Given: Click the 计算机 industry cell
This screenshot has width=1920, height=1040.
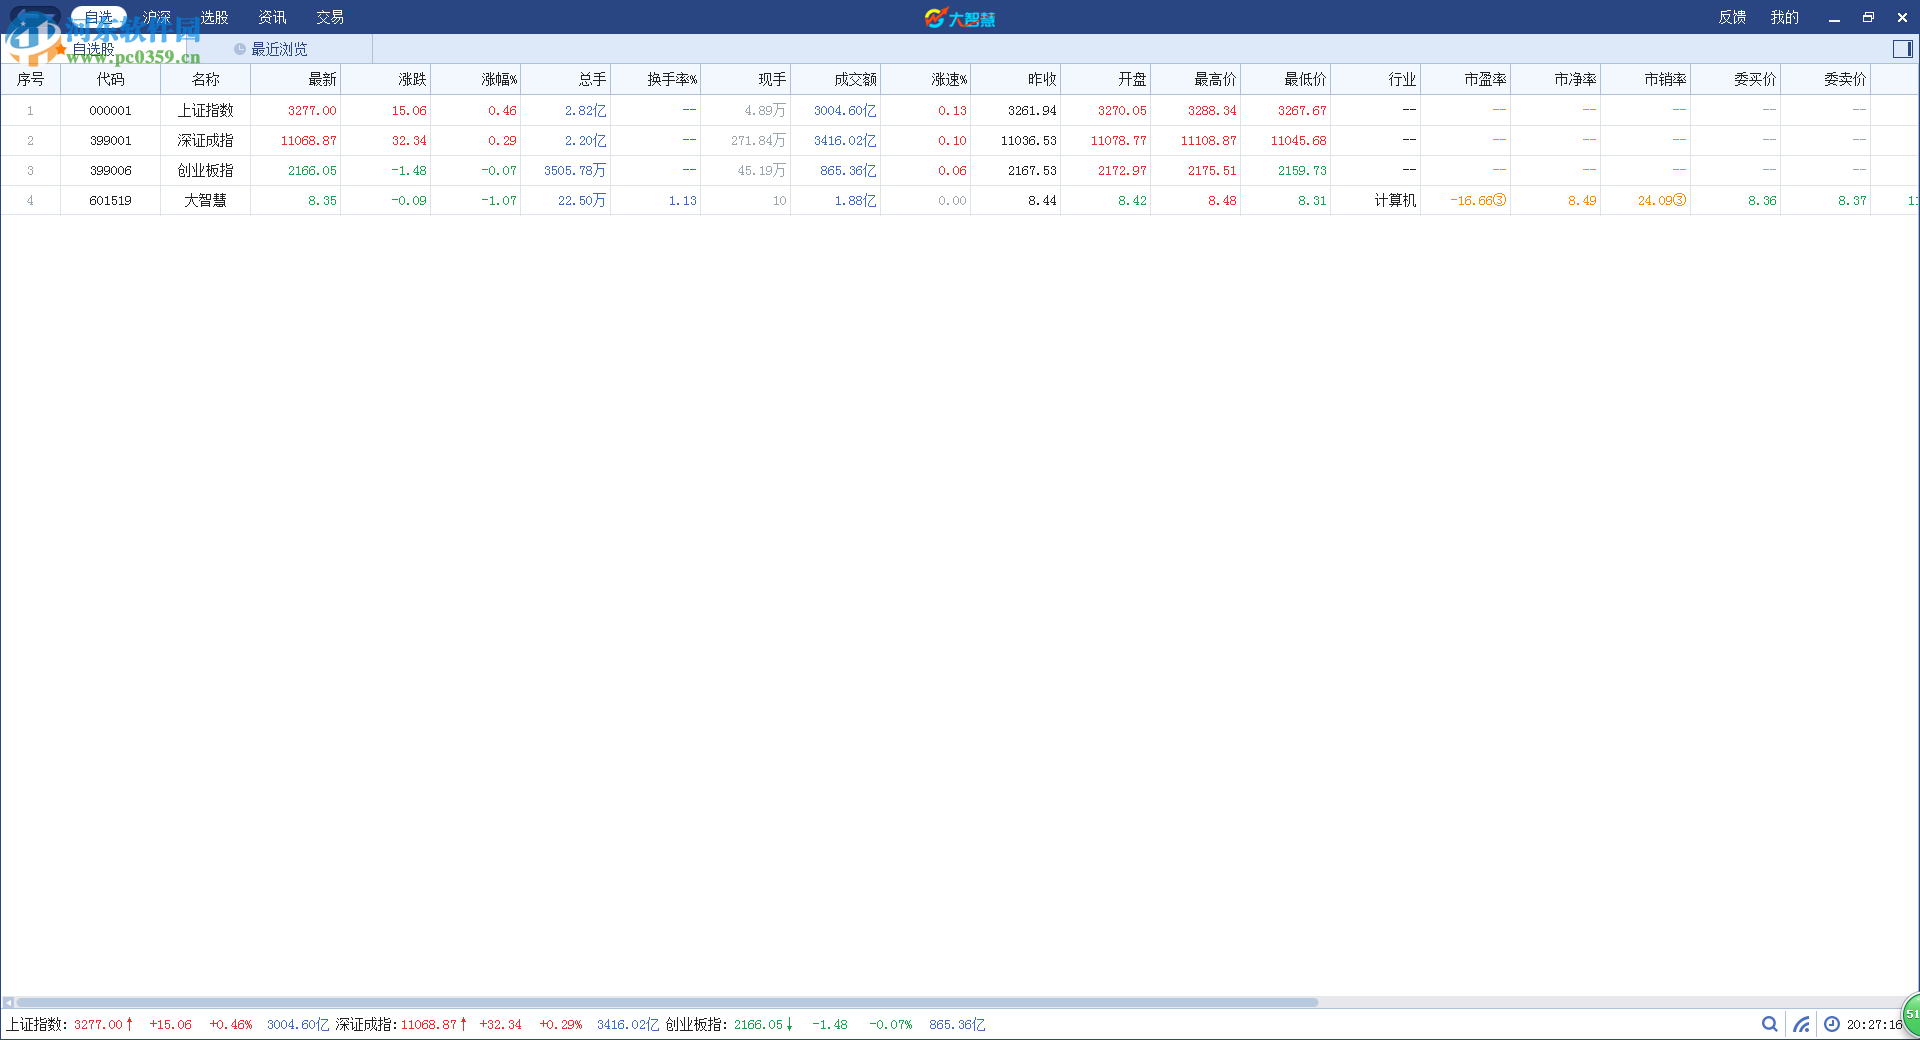Looking at the screenshot, I should (1395, 200).
